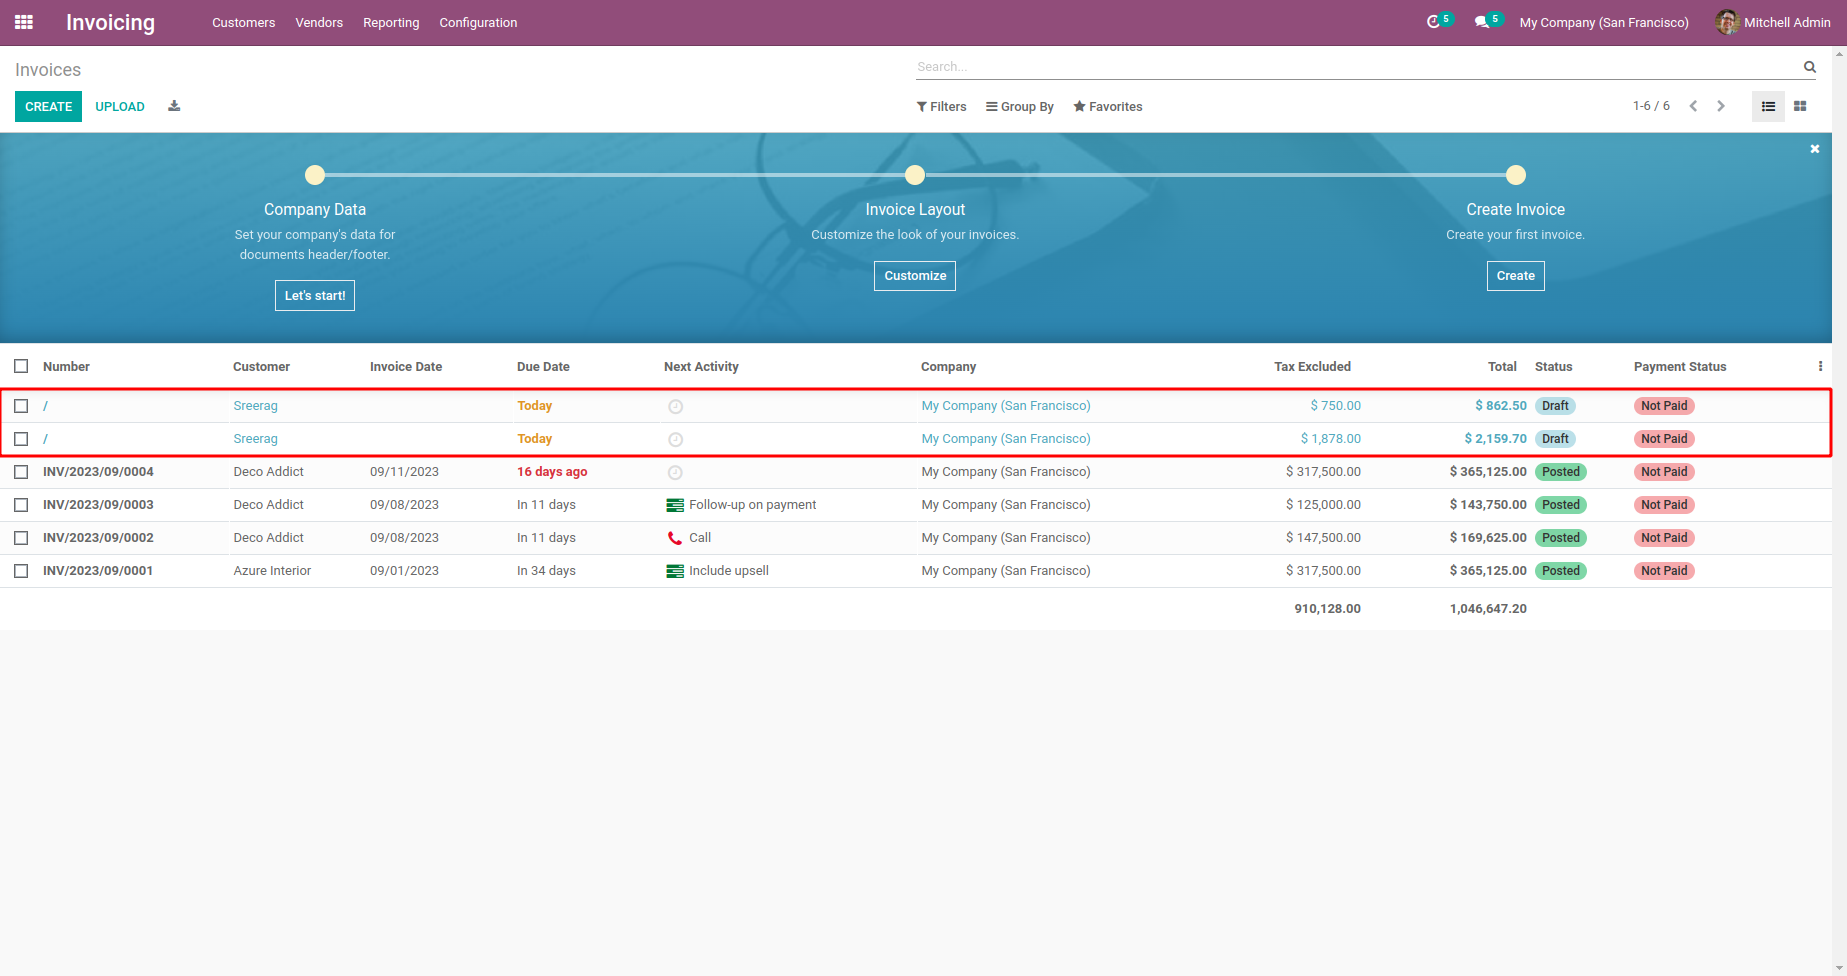Select checkbox for $2,159.70 draft invoice

[x=21, y=439]
